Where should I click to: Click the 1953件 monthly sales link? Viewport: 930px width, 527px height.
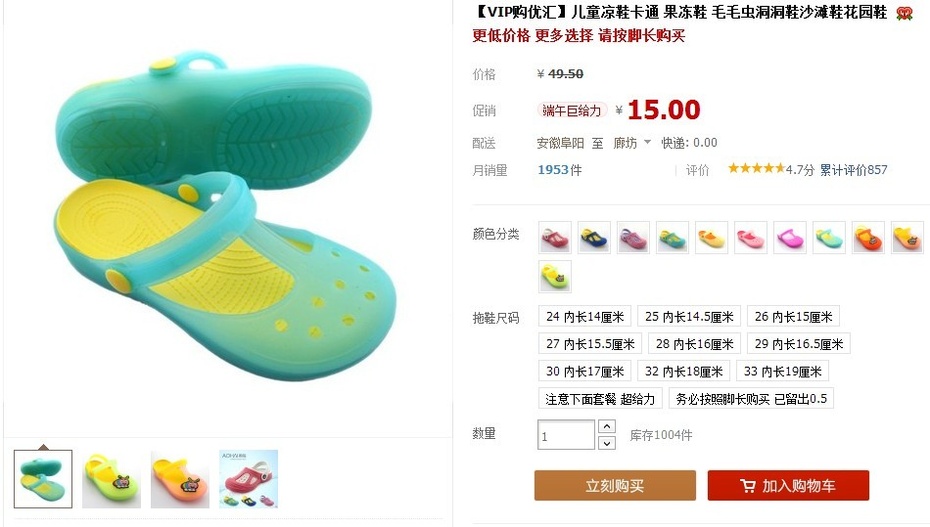pyautogui.click(x=559, y=170)
